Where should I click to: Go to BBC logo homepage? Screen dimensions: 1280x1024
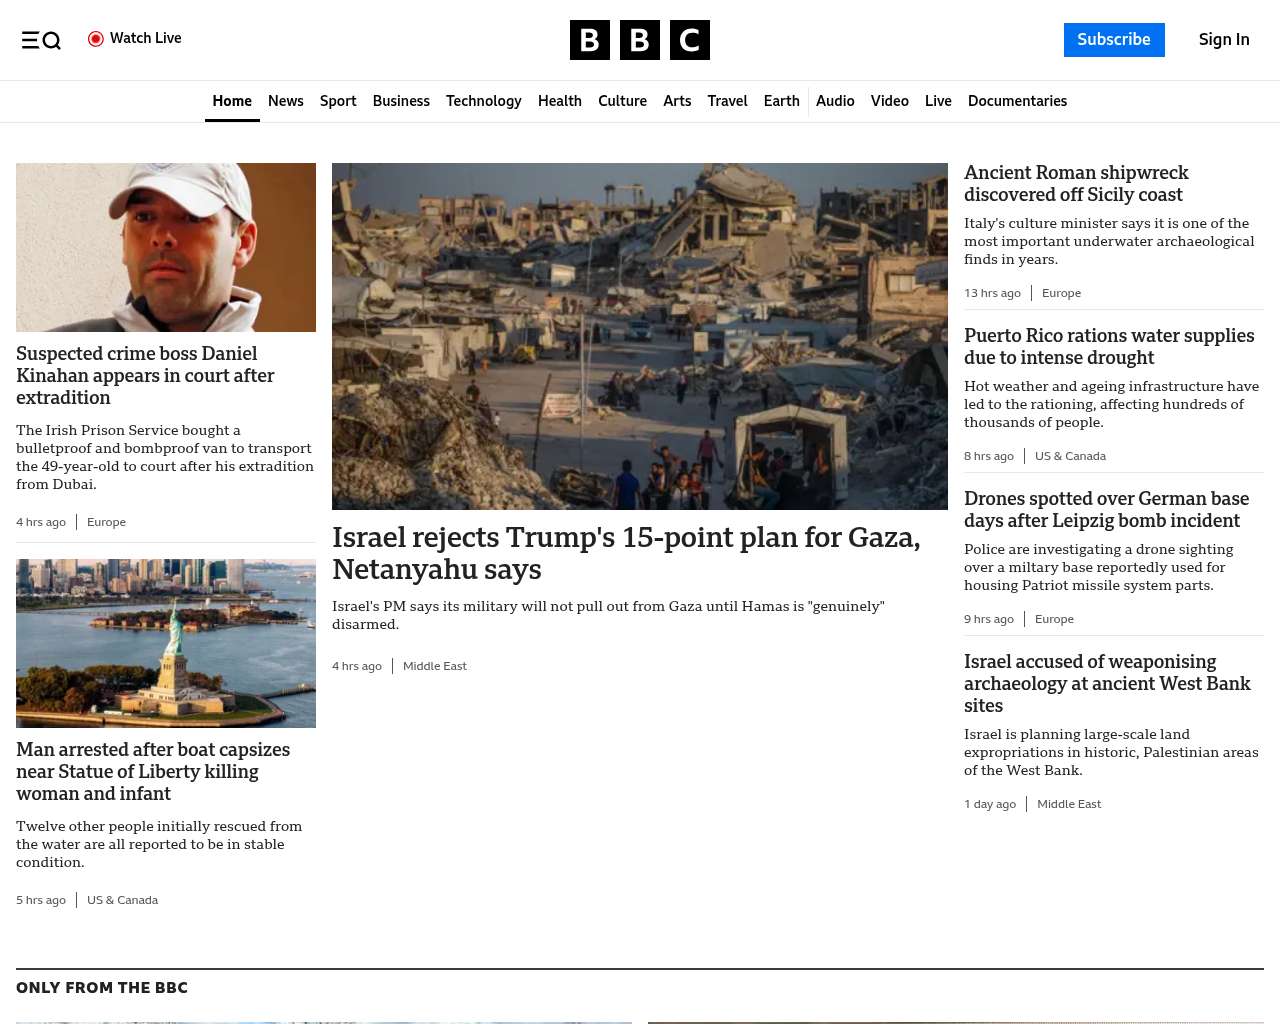click(640, 40)
